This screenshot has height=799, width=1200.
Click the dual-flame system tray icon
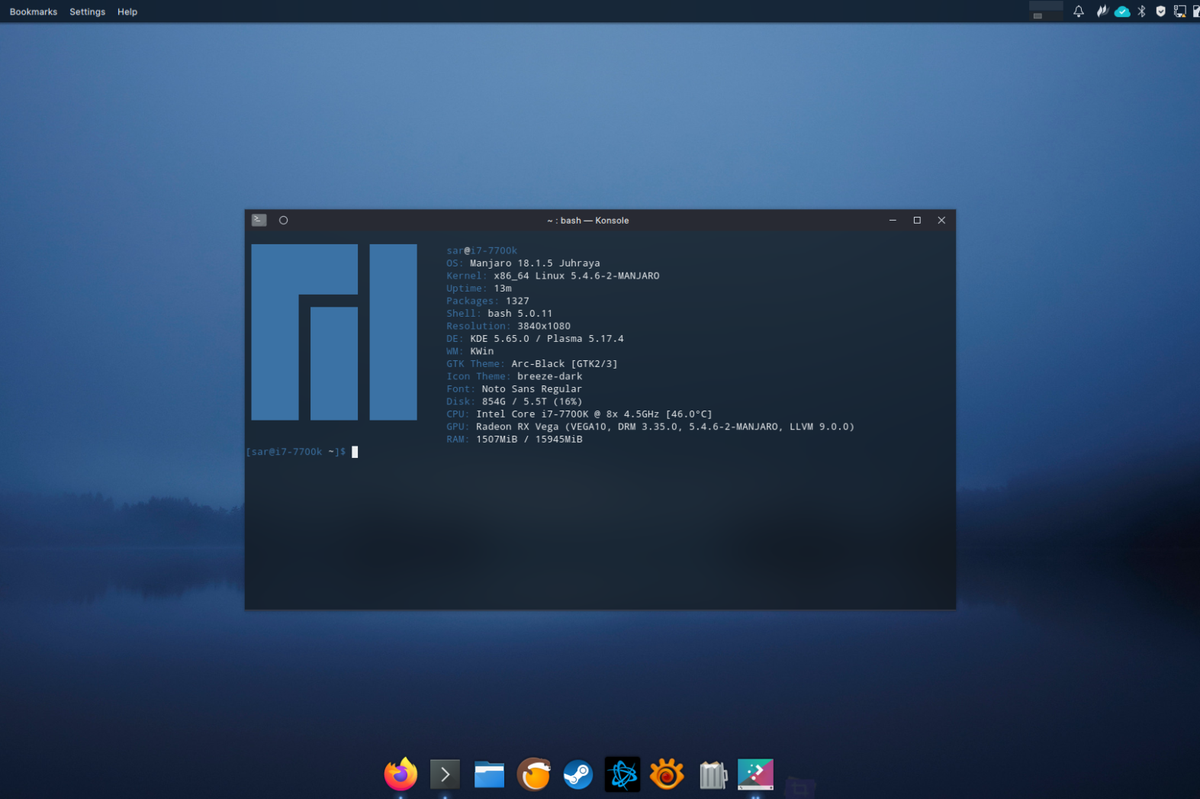[1100, 11]
